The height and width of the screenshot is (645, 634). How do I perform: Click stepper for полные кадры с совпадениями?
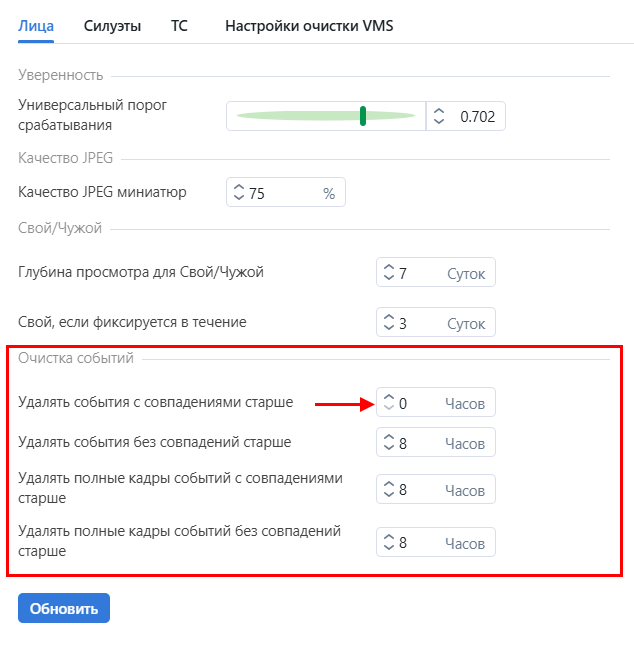pyautogui.click(x=388, y=490)
